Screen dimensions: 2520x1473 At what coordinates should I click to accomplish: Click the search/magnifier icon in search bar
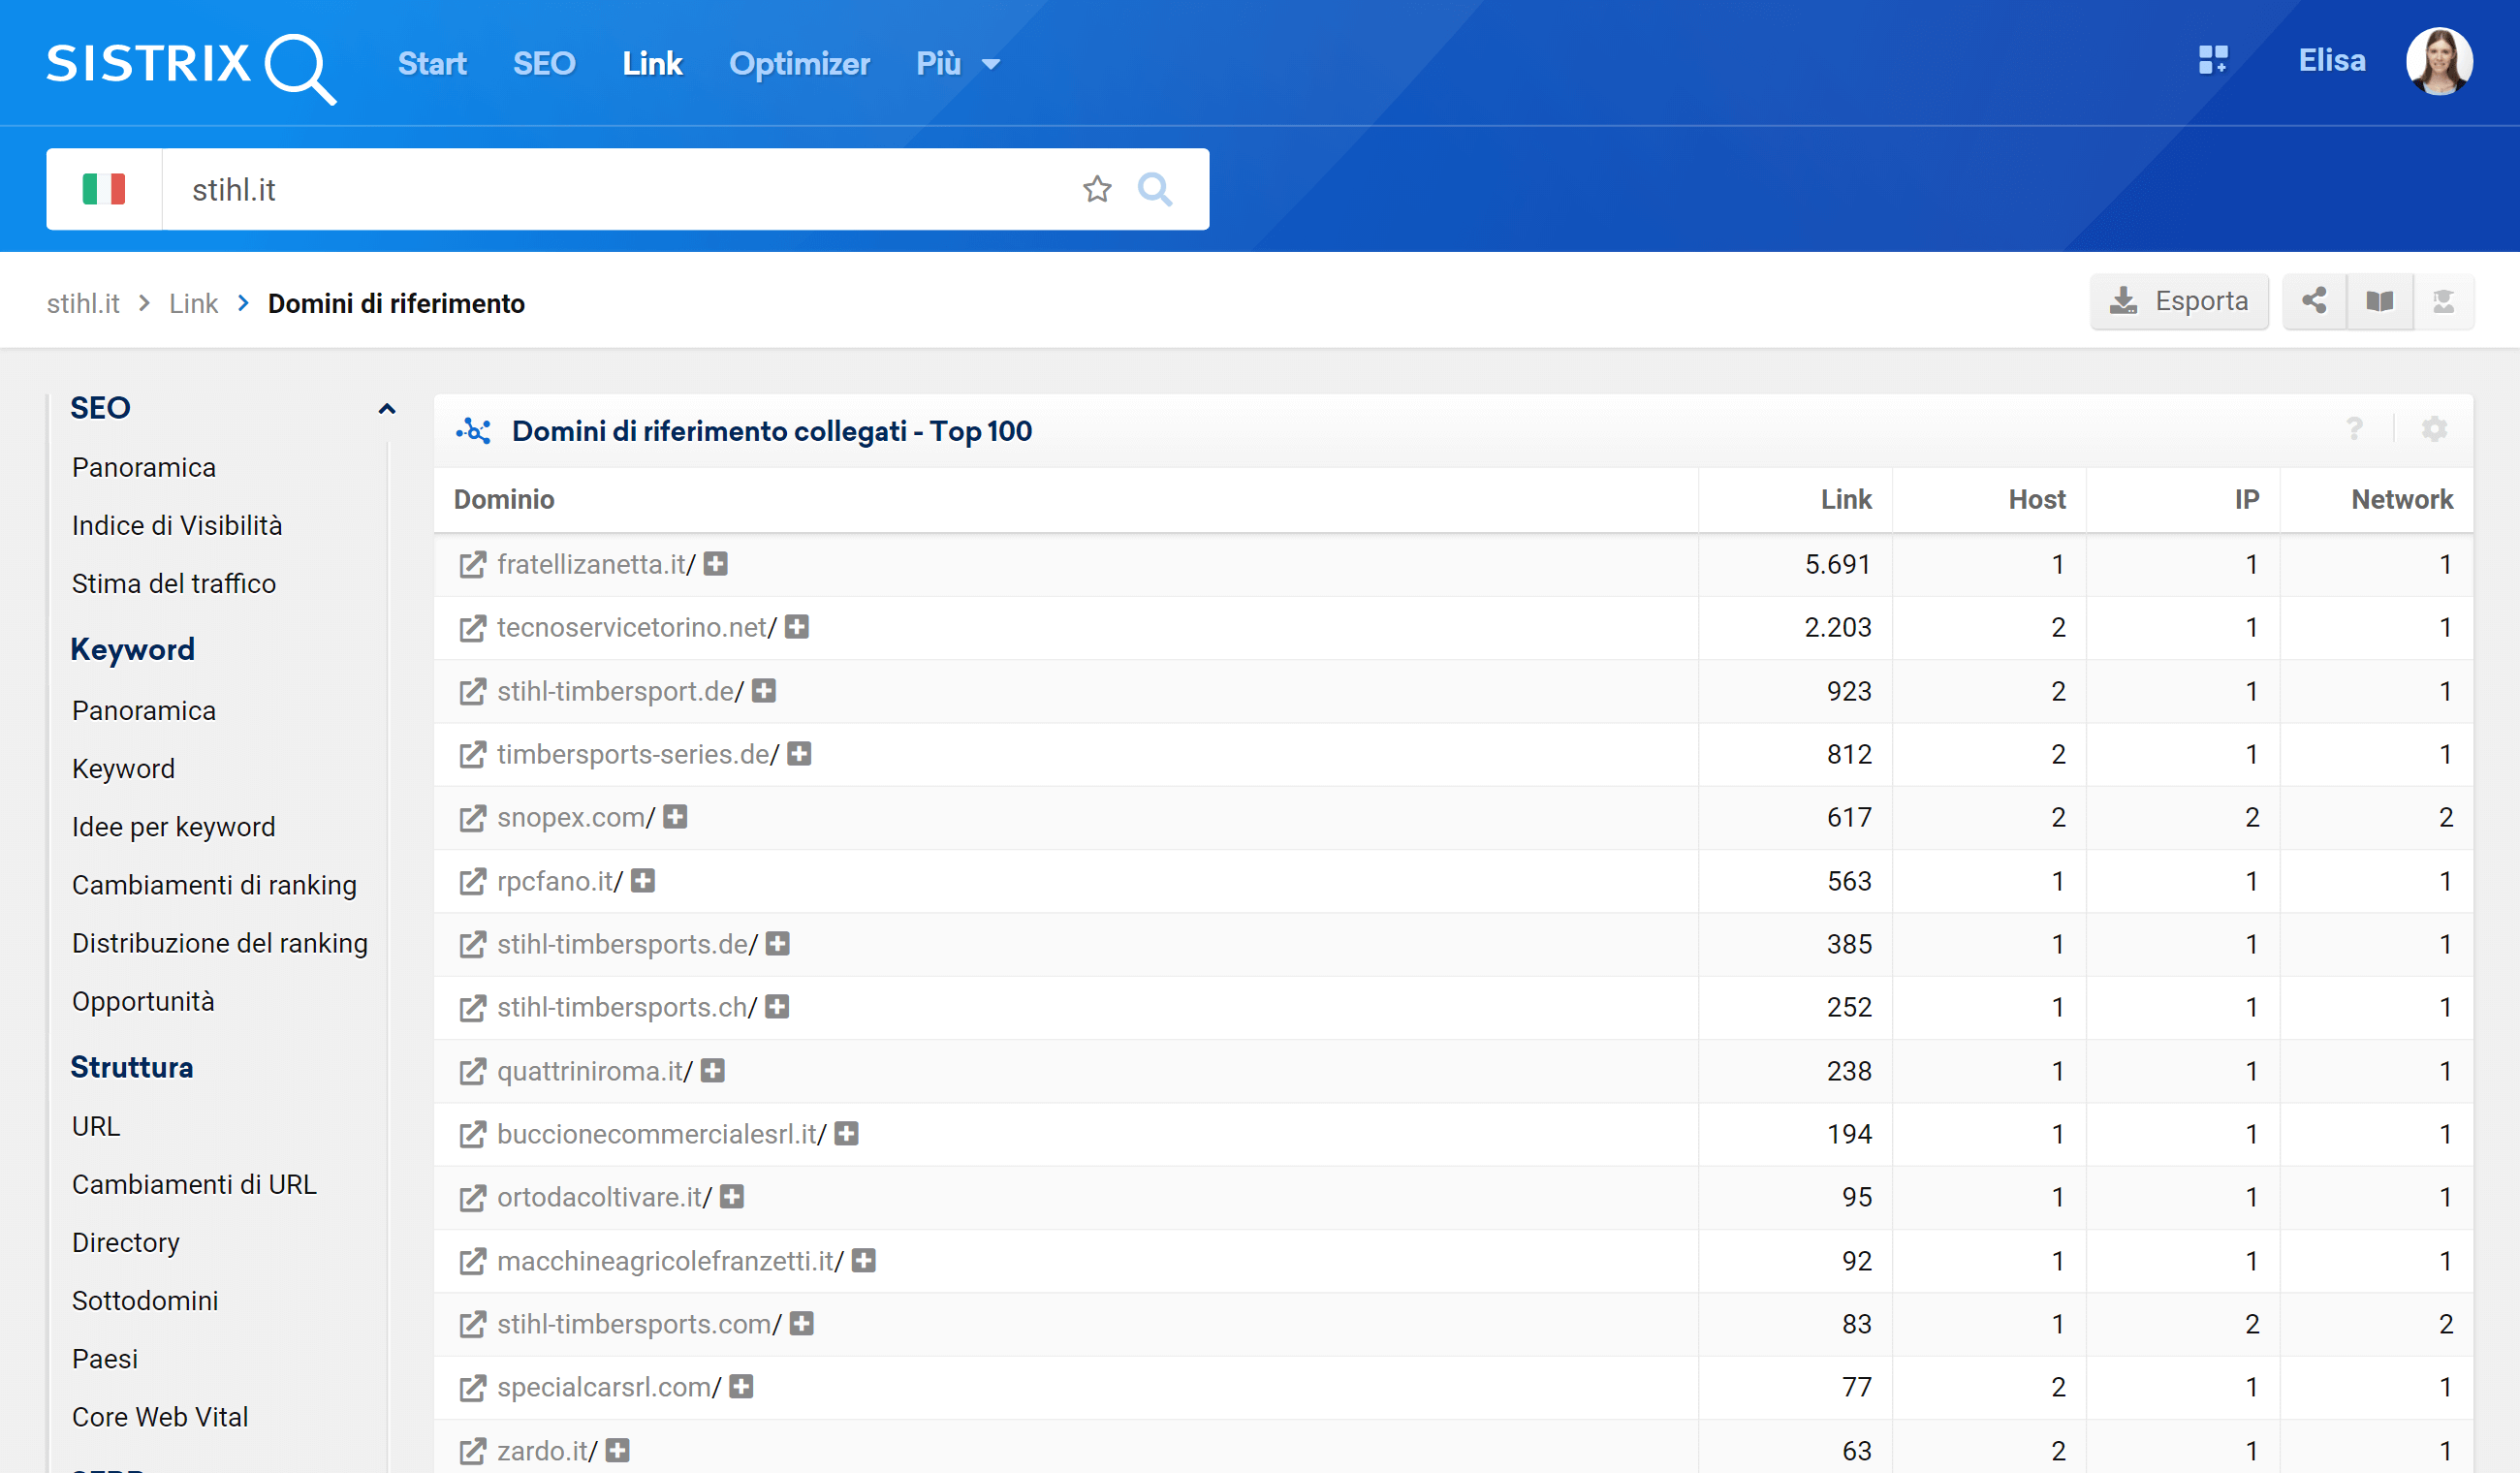1155,188
